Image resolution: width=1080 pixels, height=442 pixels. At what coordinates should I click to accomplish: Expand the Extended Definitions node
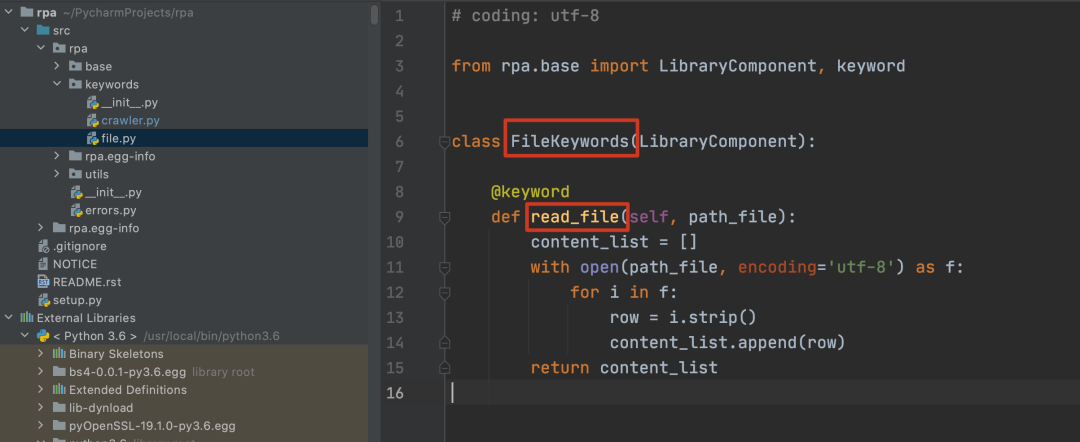(41, 390)
